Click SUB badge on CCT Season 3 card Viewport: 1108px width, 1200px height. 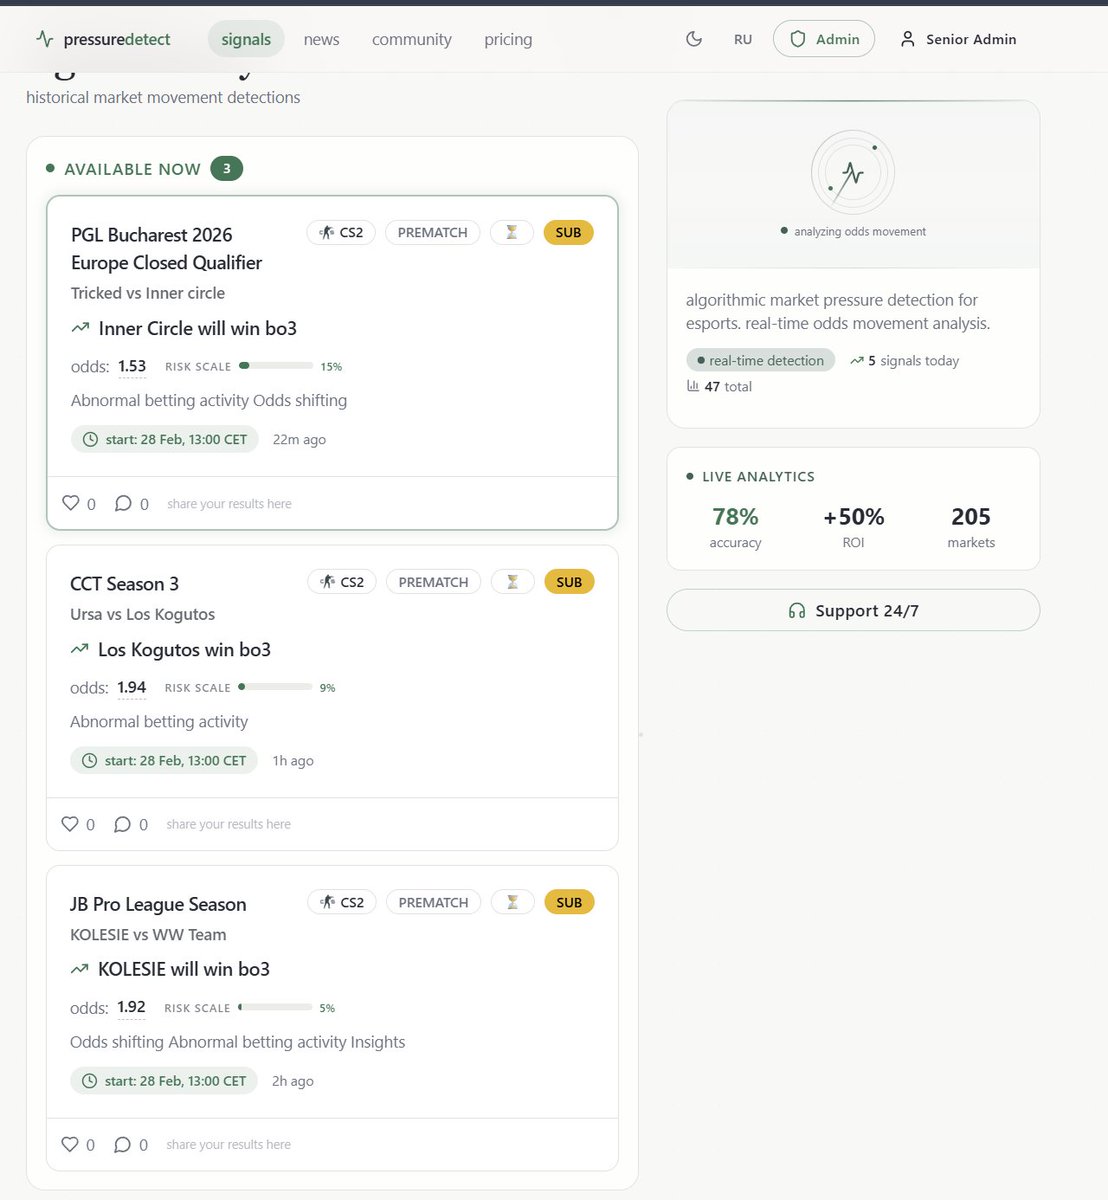tap(569, 582)
